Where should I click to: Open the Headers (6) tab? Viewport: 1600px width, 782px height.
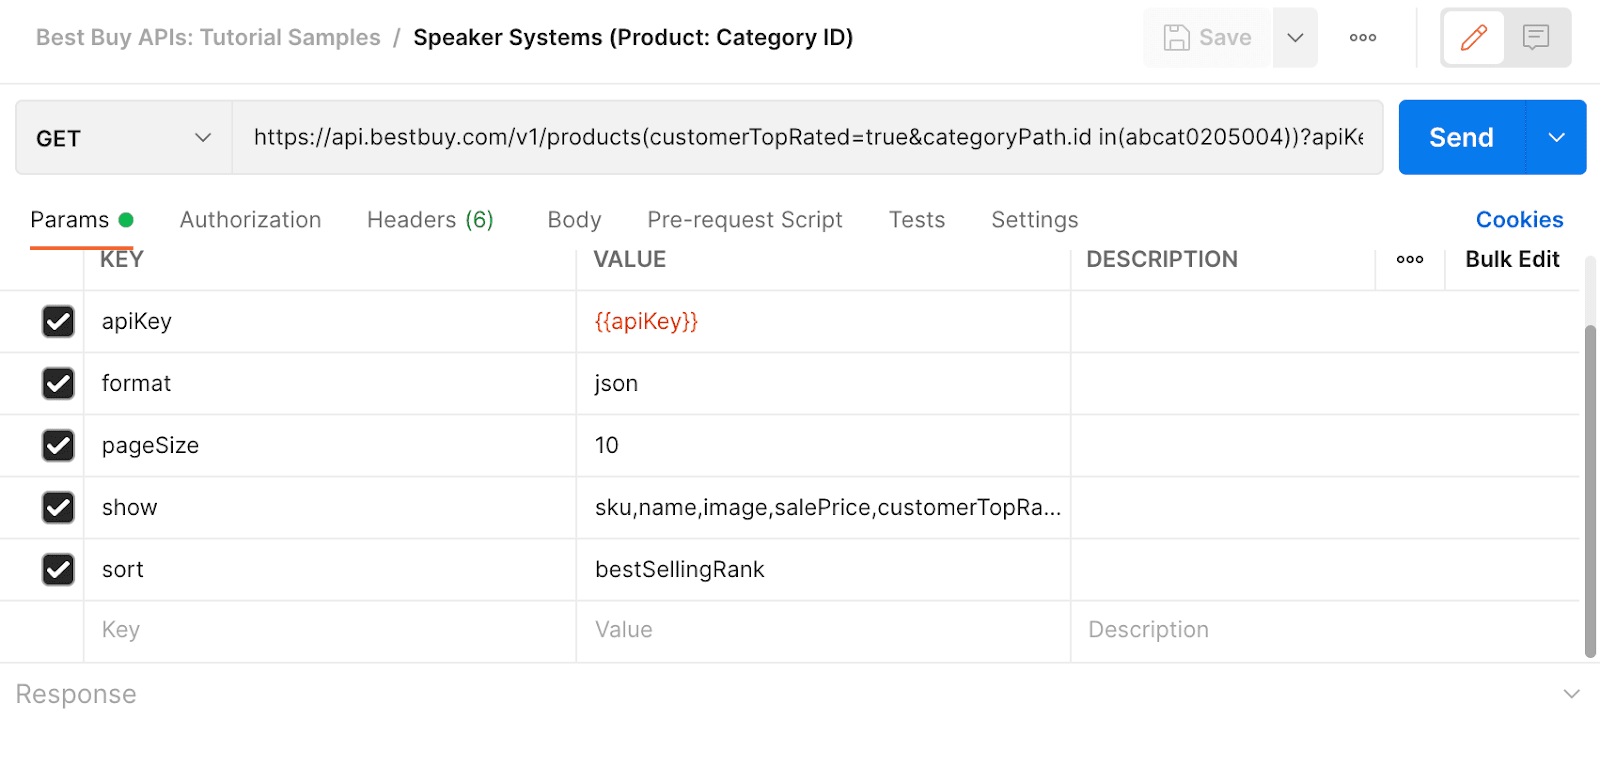(430, 220)
